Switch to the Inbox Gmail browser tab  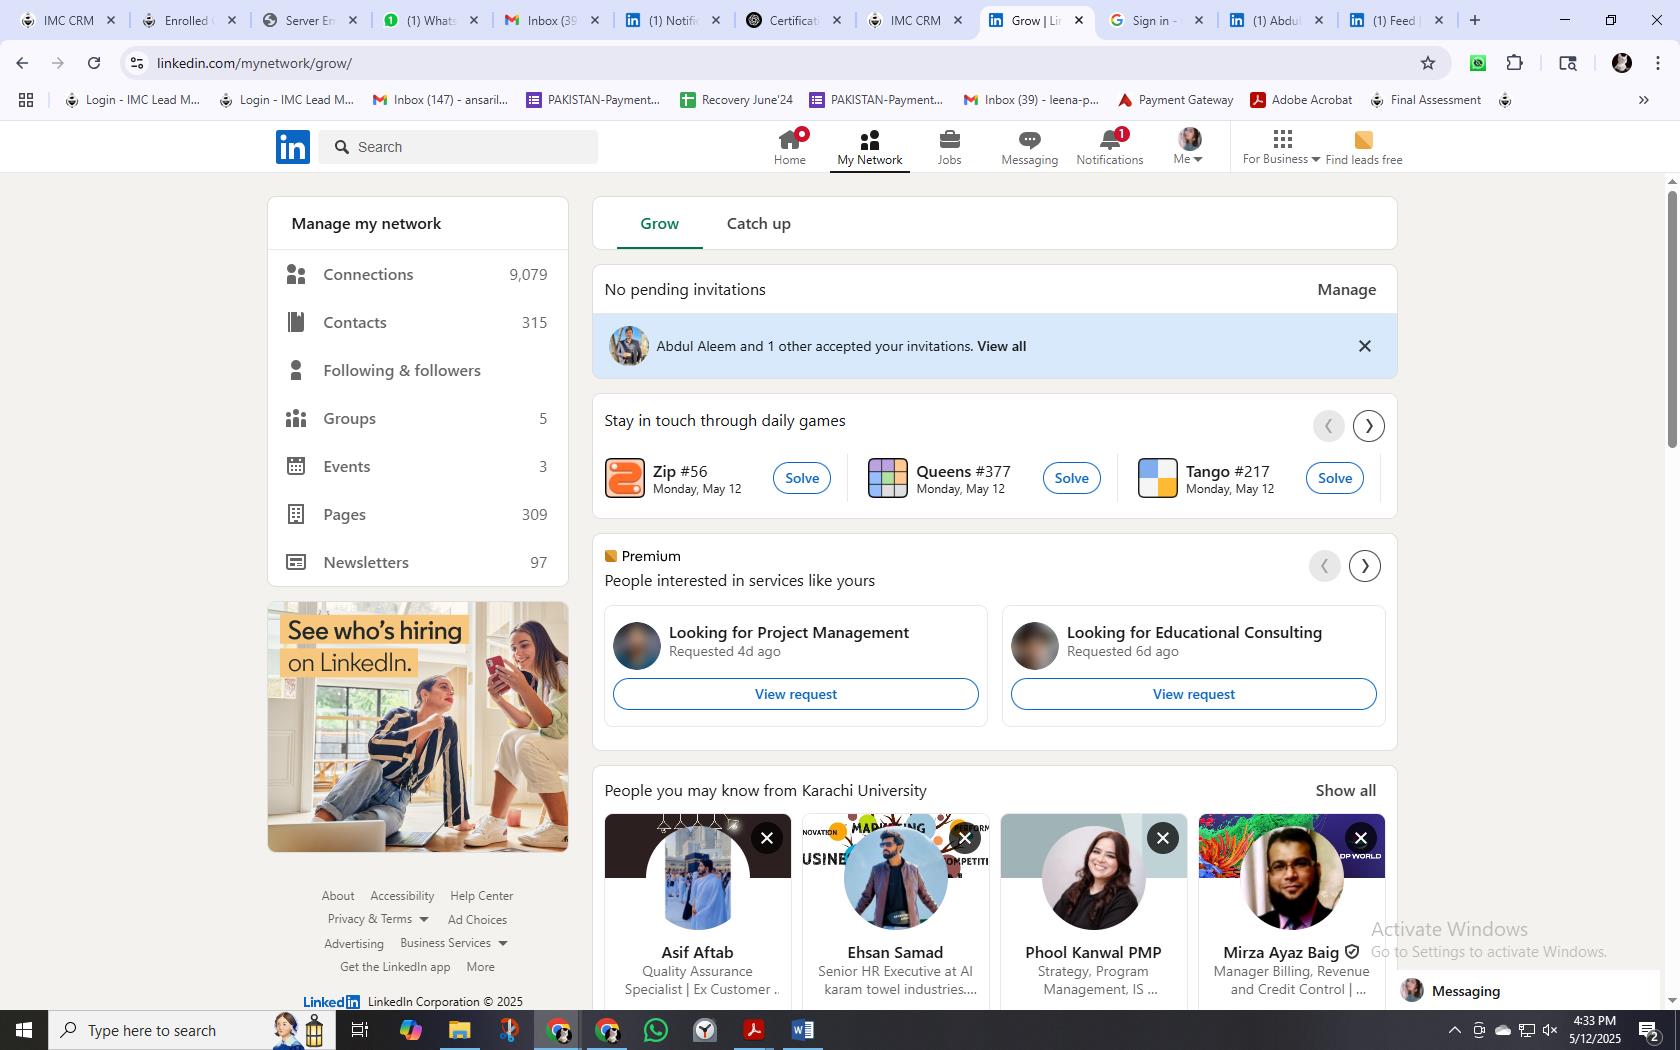(x=553, y=20)
